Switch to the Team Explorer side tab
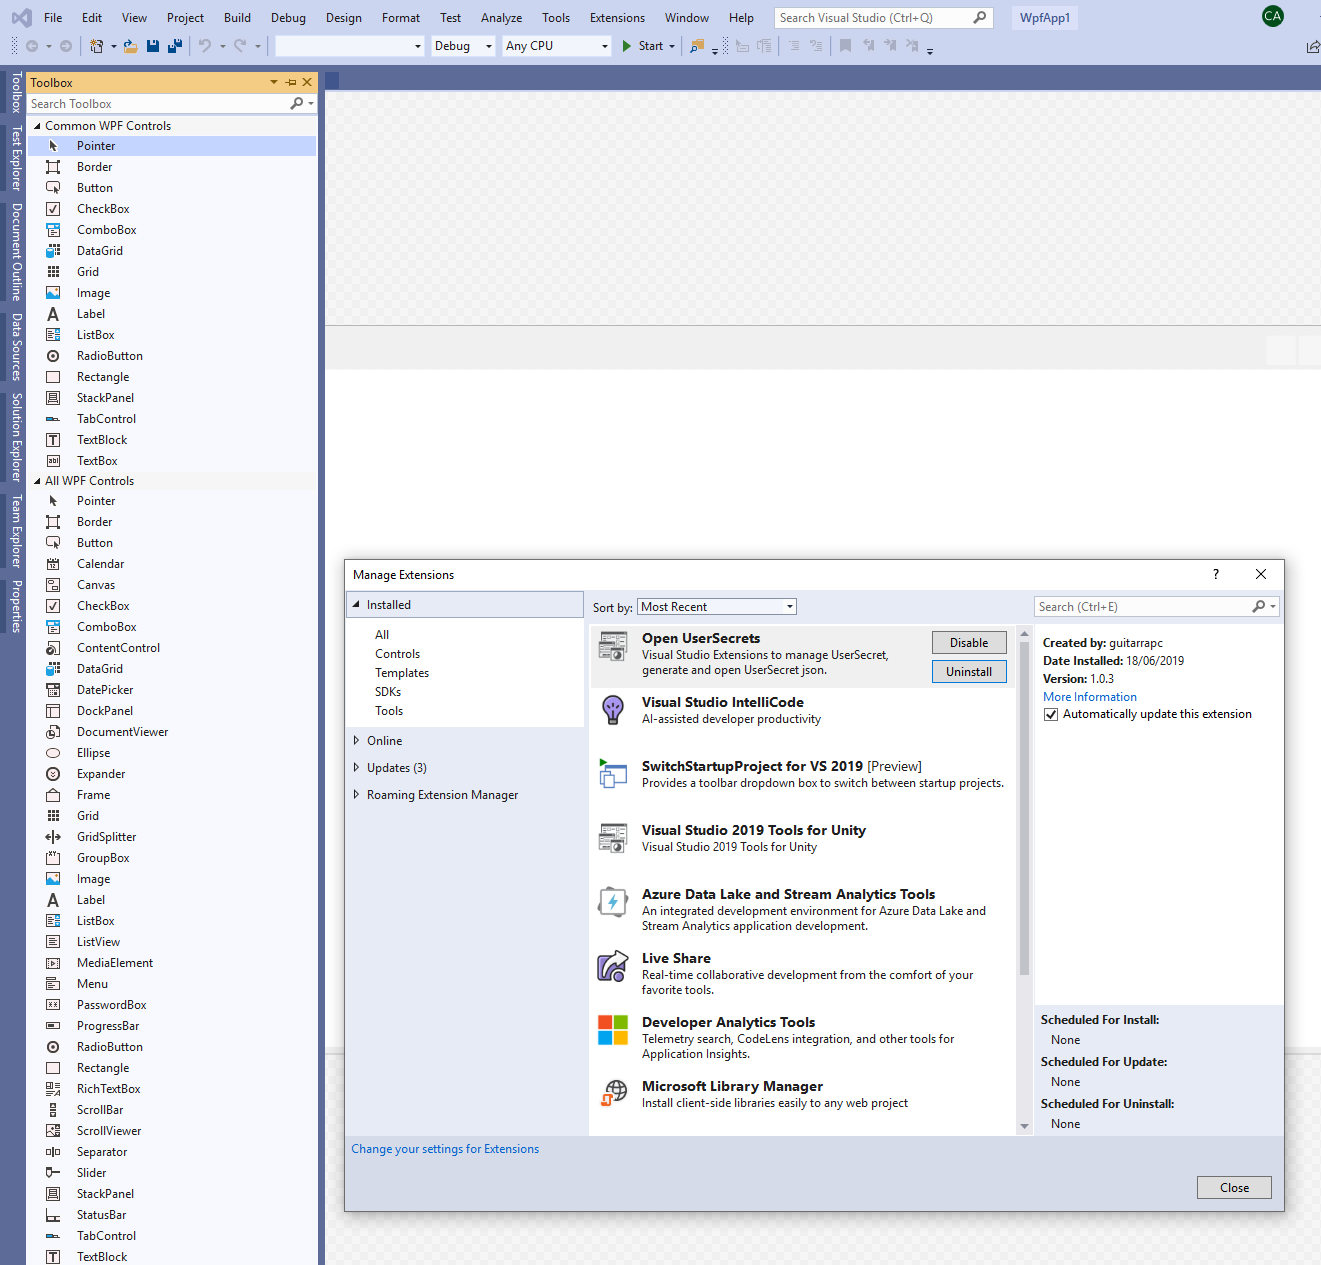This screenshot has height=1265, width=1321. point(15,528)
